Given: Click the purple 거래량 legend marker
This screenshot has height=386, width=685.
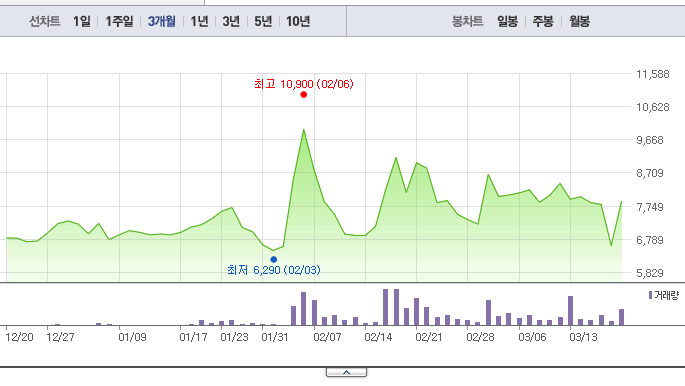Looking at the screenshot, I should click(x=650, y=296).
